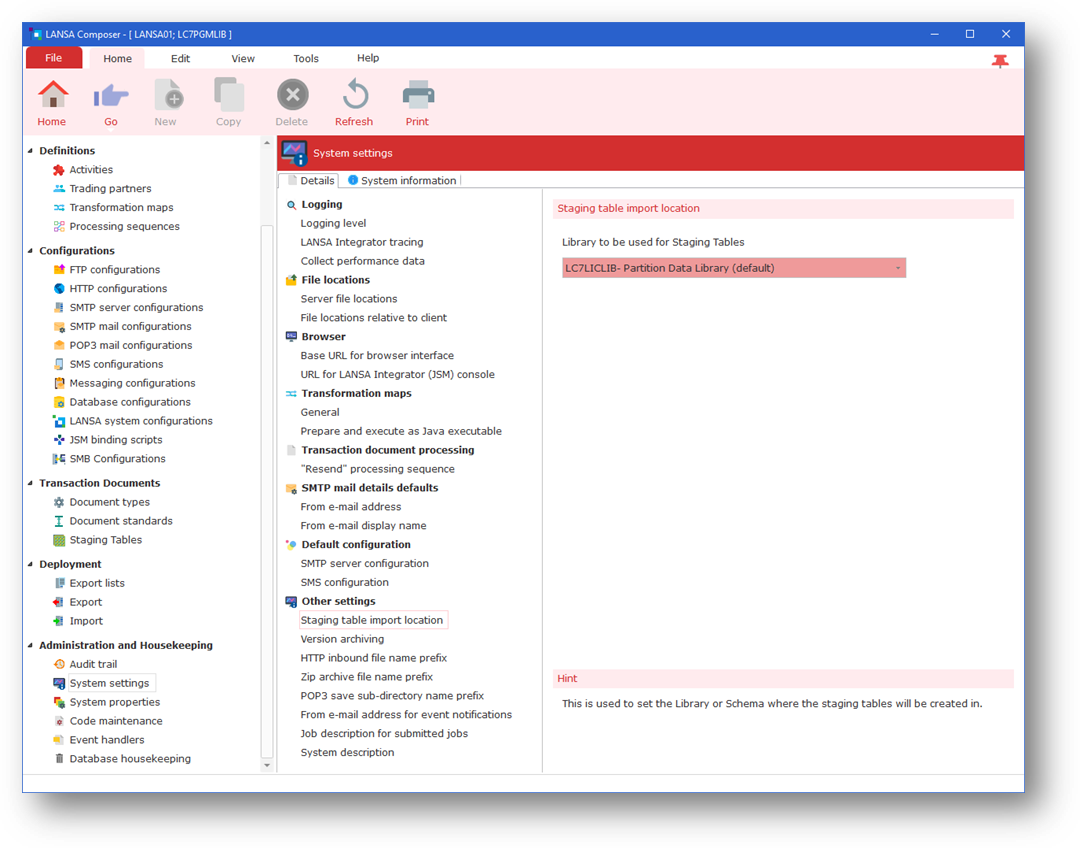1080x848 pixels.
Task: Open SMB Configurations
Action: click(x=117, y=459)
